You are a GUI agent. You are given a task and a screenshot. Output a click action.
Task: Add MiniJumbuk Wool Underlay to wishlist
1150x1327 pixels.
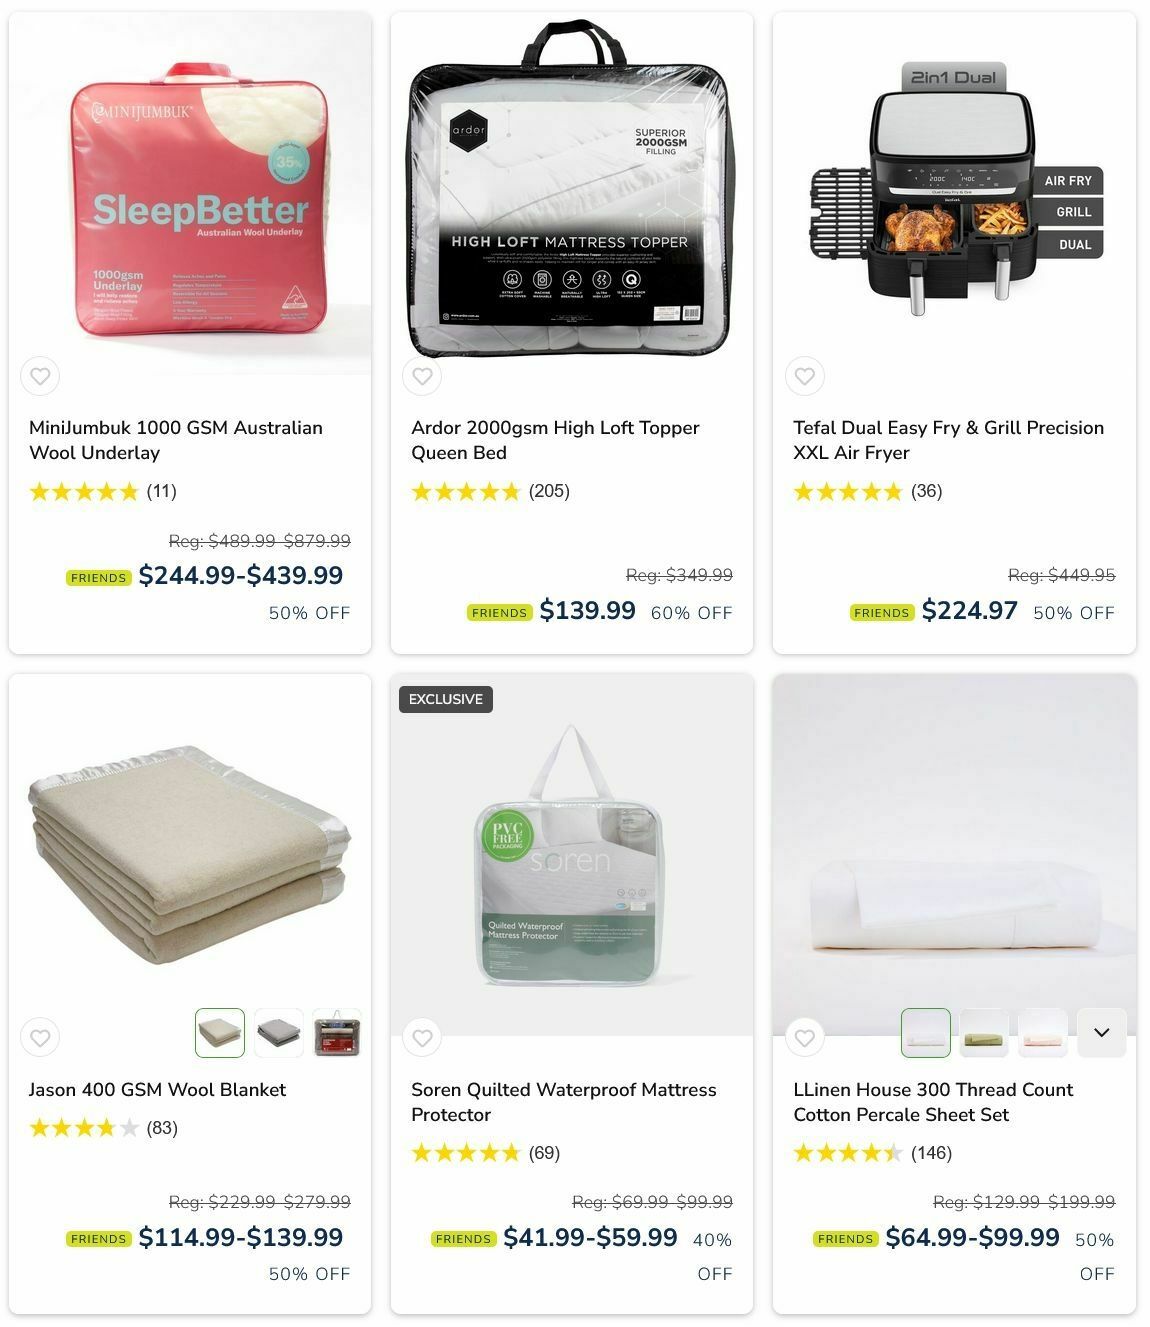coord(40,376)
